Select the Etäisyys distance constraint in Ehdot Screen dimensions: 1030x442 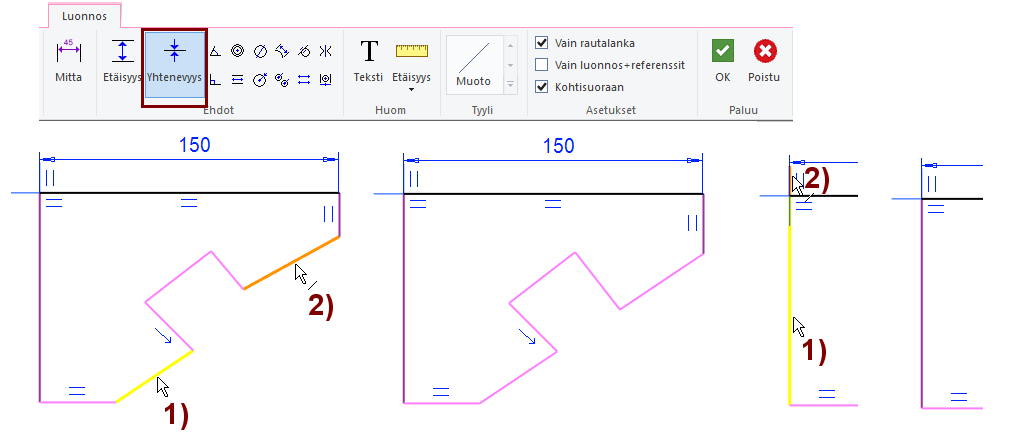122,62
